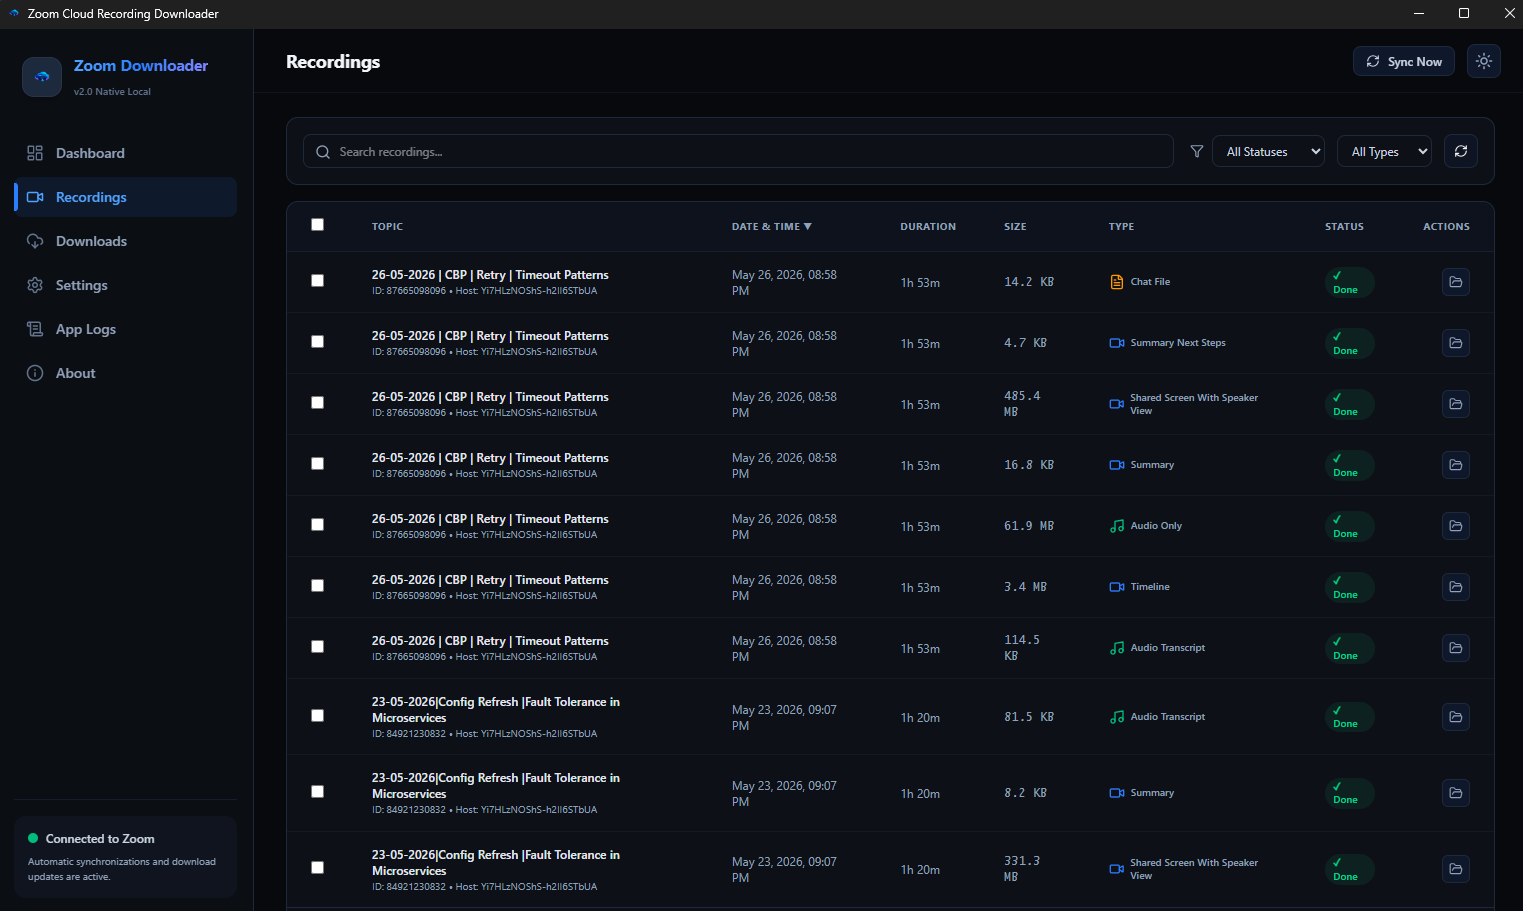
Task: Click the SIZE column header
Action: [1015, 227]
